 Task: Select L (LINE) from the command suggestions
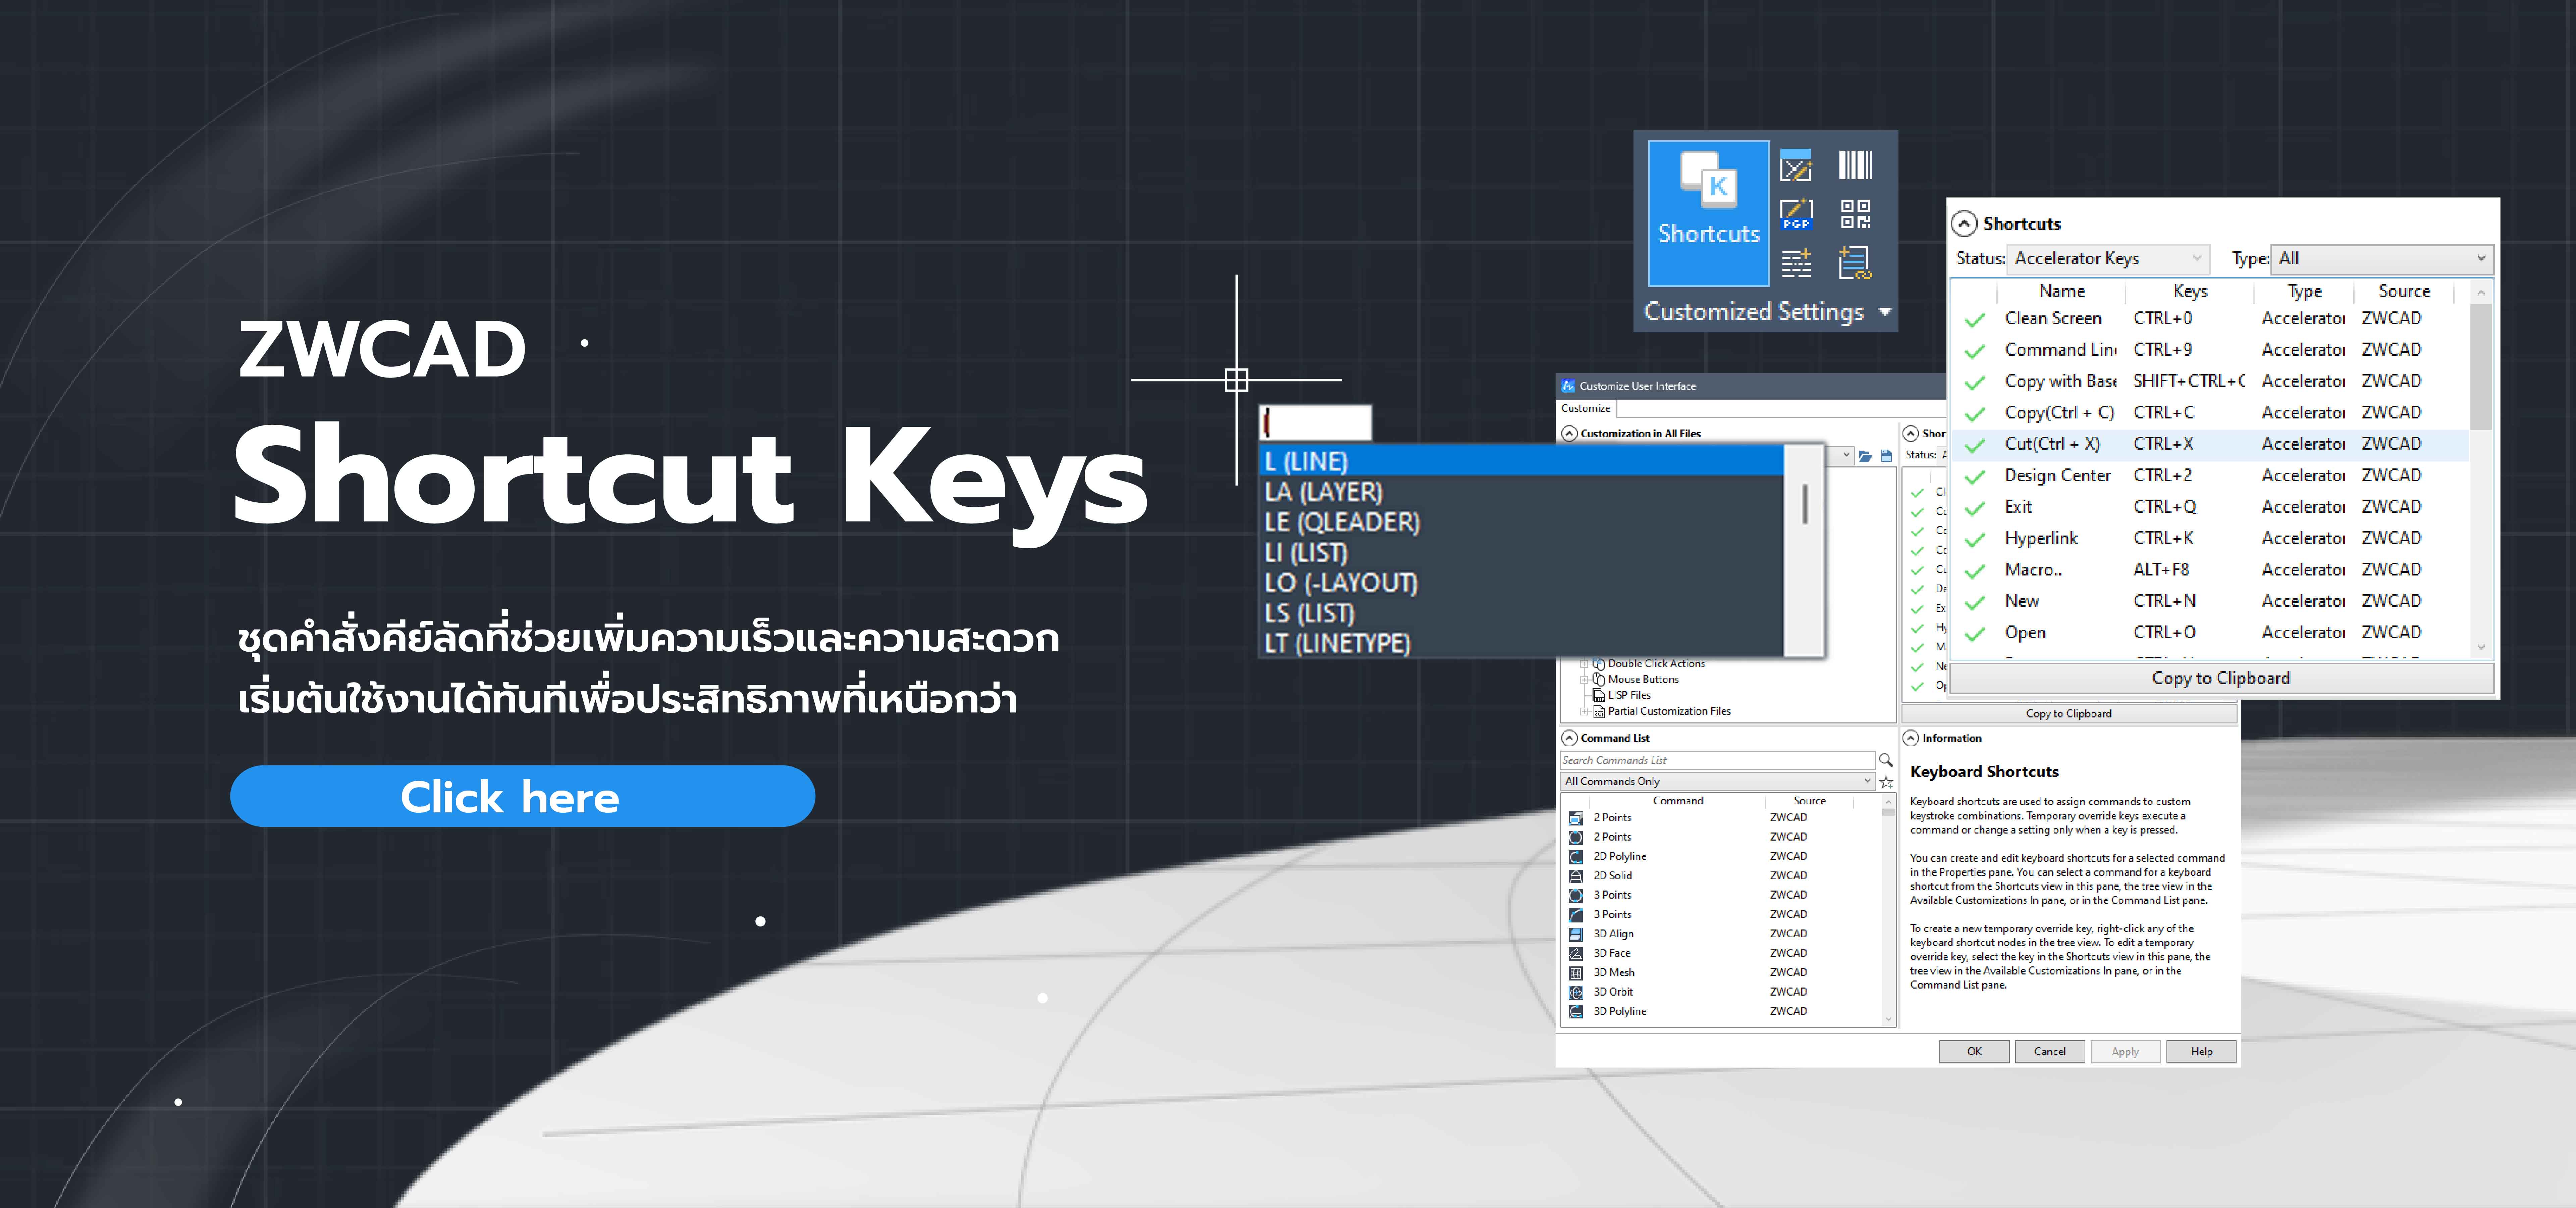1521,461
